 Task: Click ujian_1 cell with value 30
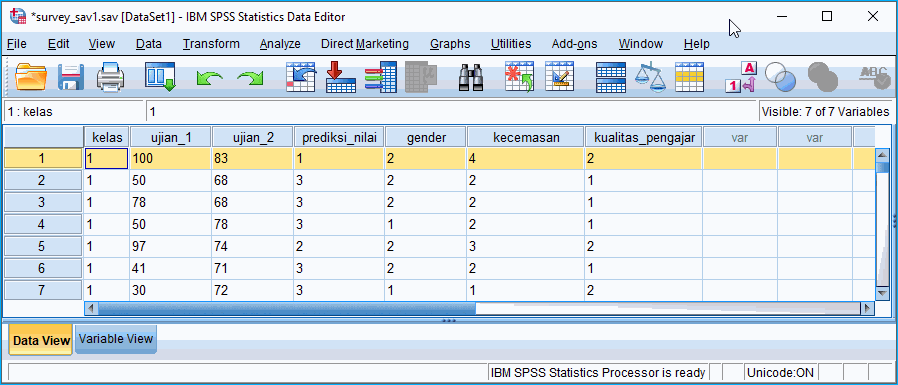tap(171, 290)
